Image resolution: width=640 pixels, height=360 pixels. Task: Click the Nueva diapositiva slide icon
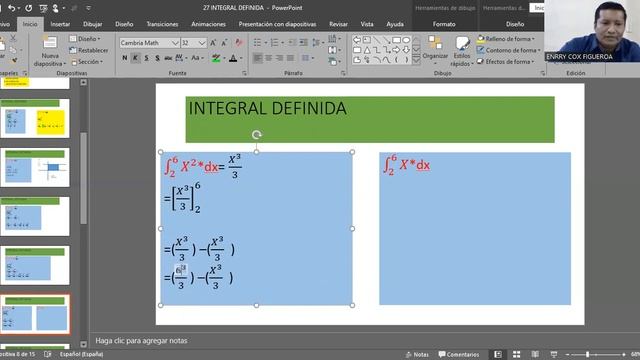[50, 43]
